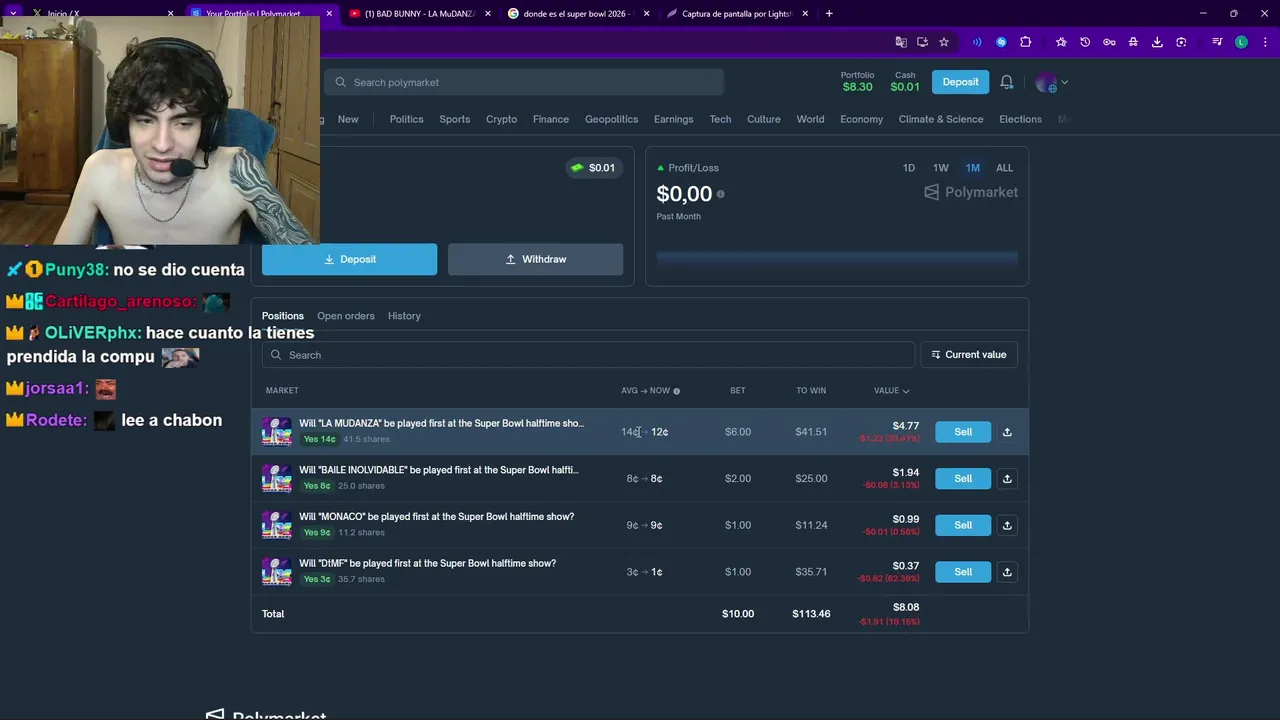Open the media controls playlist icon
This screenshot has width=1280, height=720.
tap(1217, 42)
